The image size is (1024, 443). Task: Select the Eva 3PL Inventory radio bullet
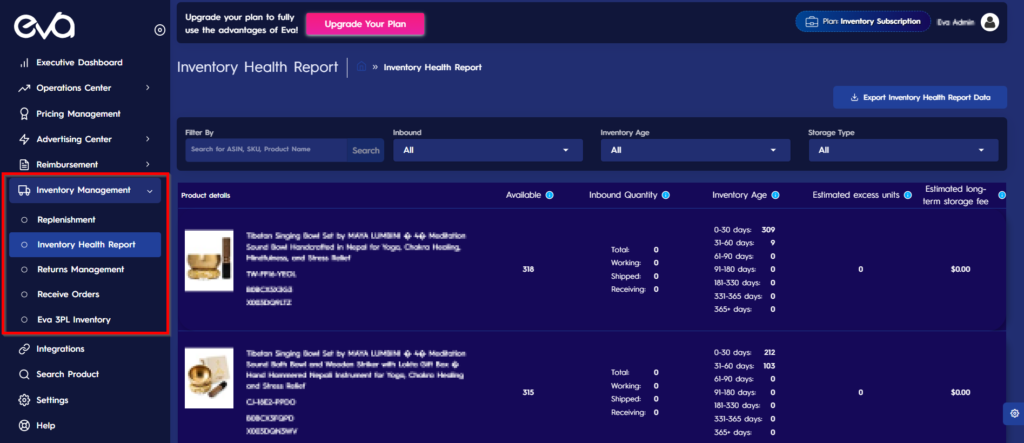(x=24, y=320)
